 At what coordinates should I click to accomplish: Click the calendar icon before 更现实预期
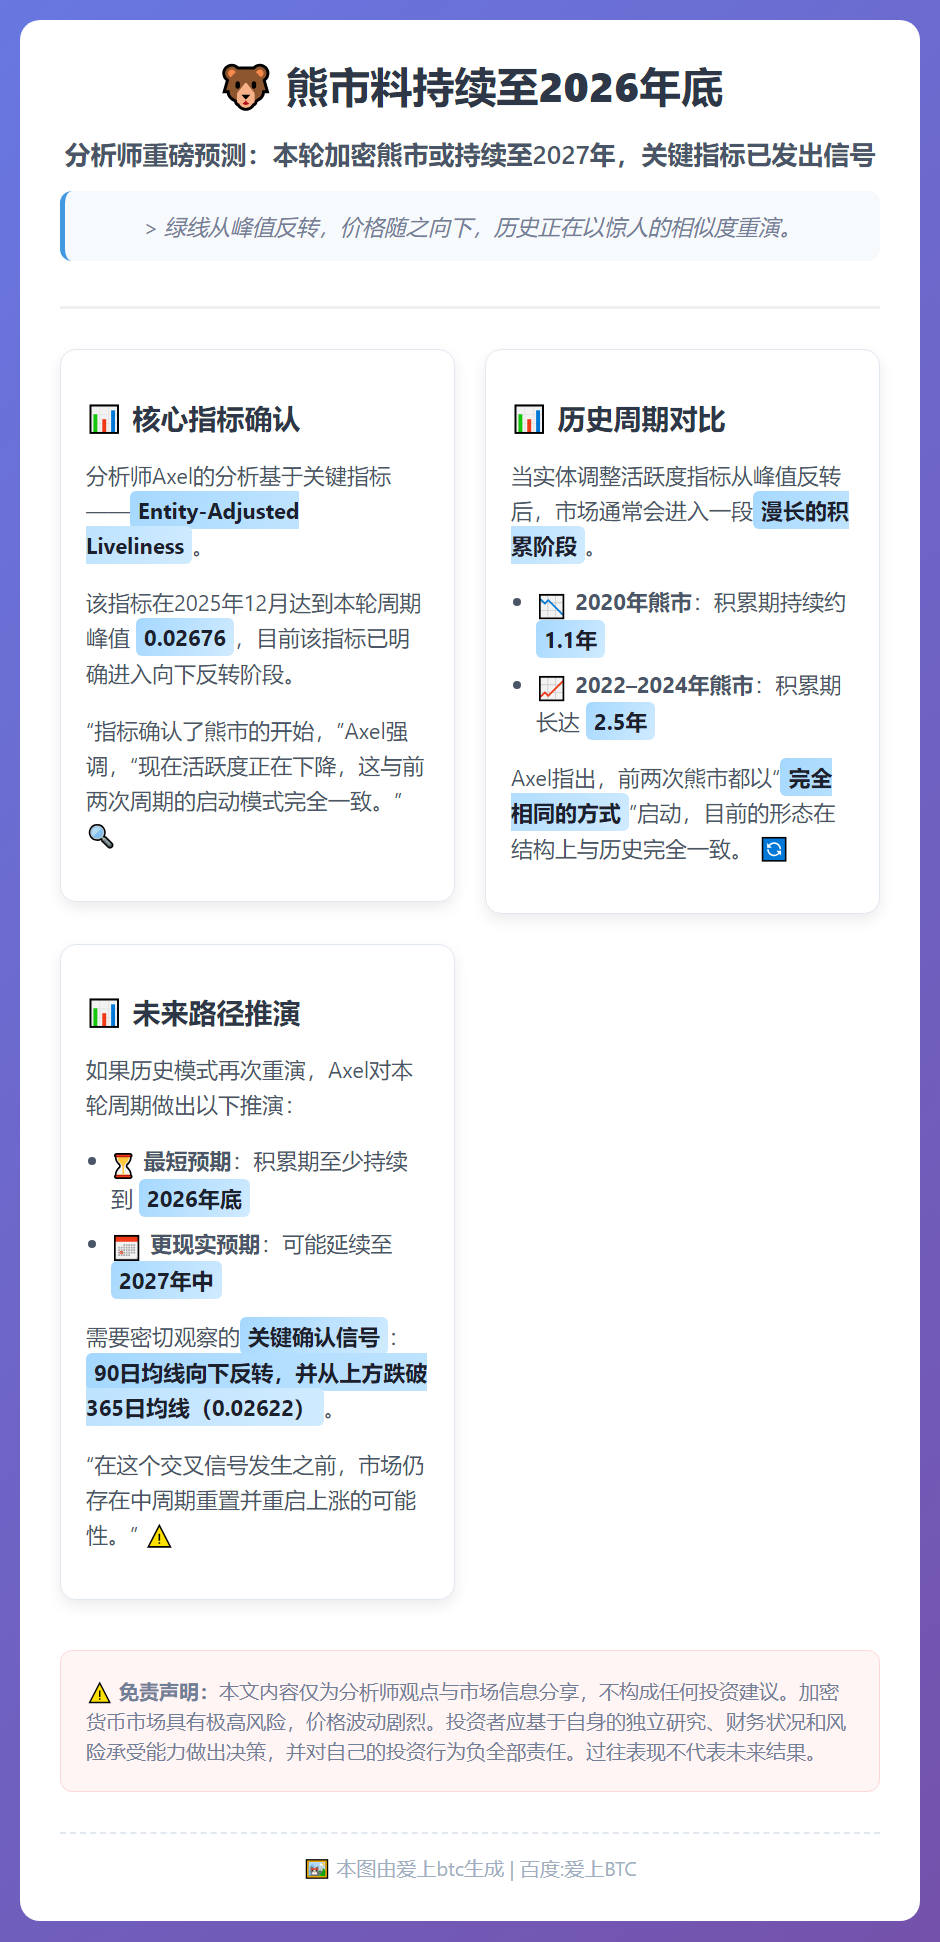(x=127, y=1247)
